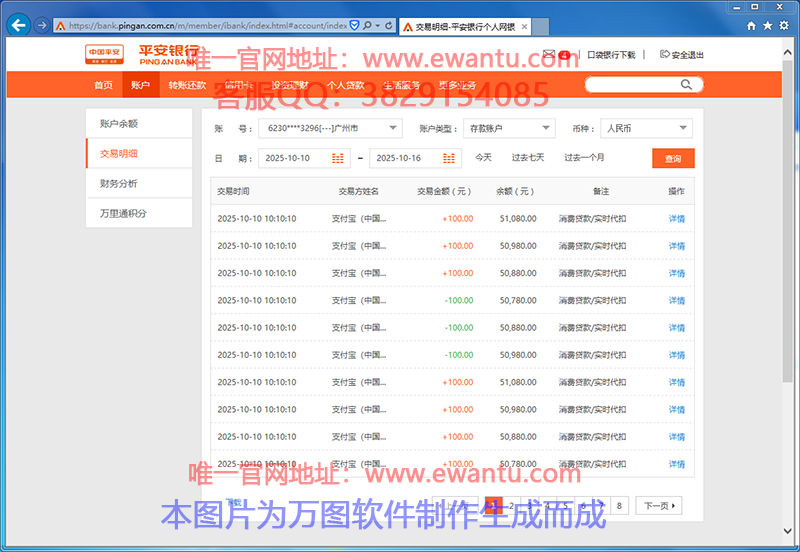Close the 交易明细 browser tab

(x=524, y=27)
